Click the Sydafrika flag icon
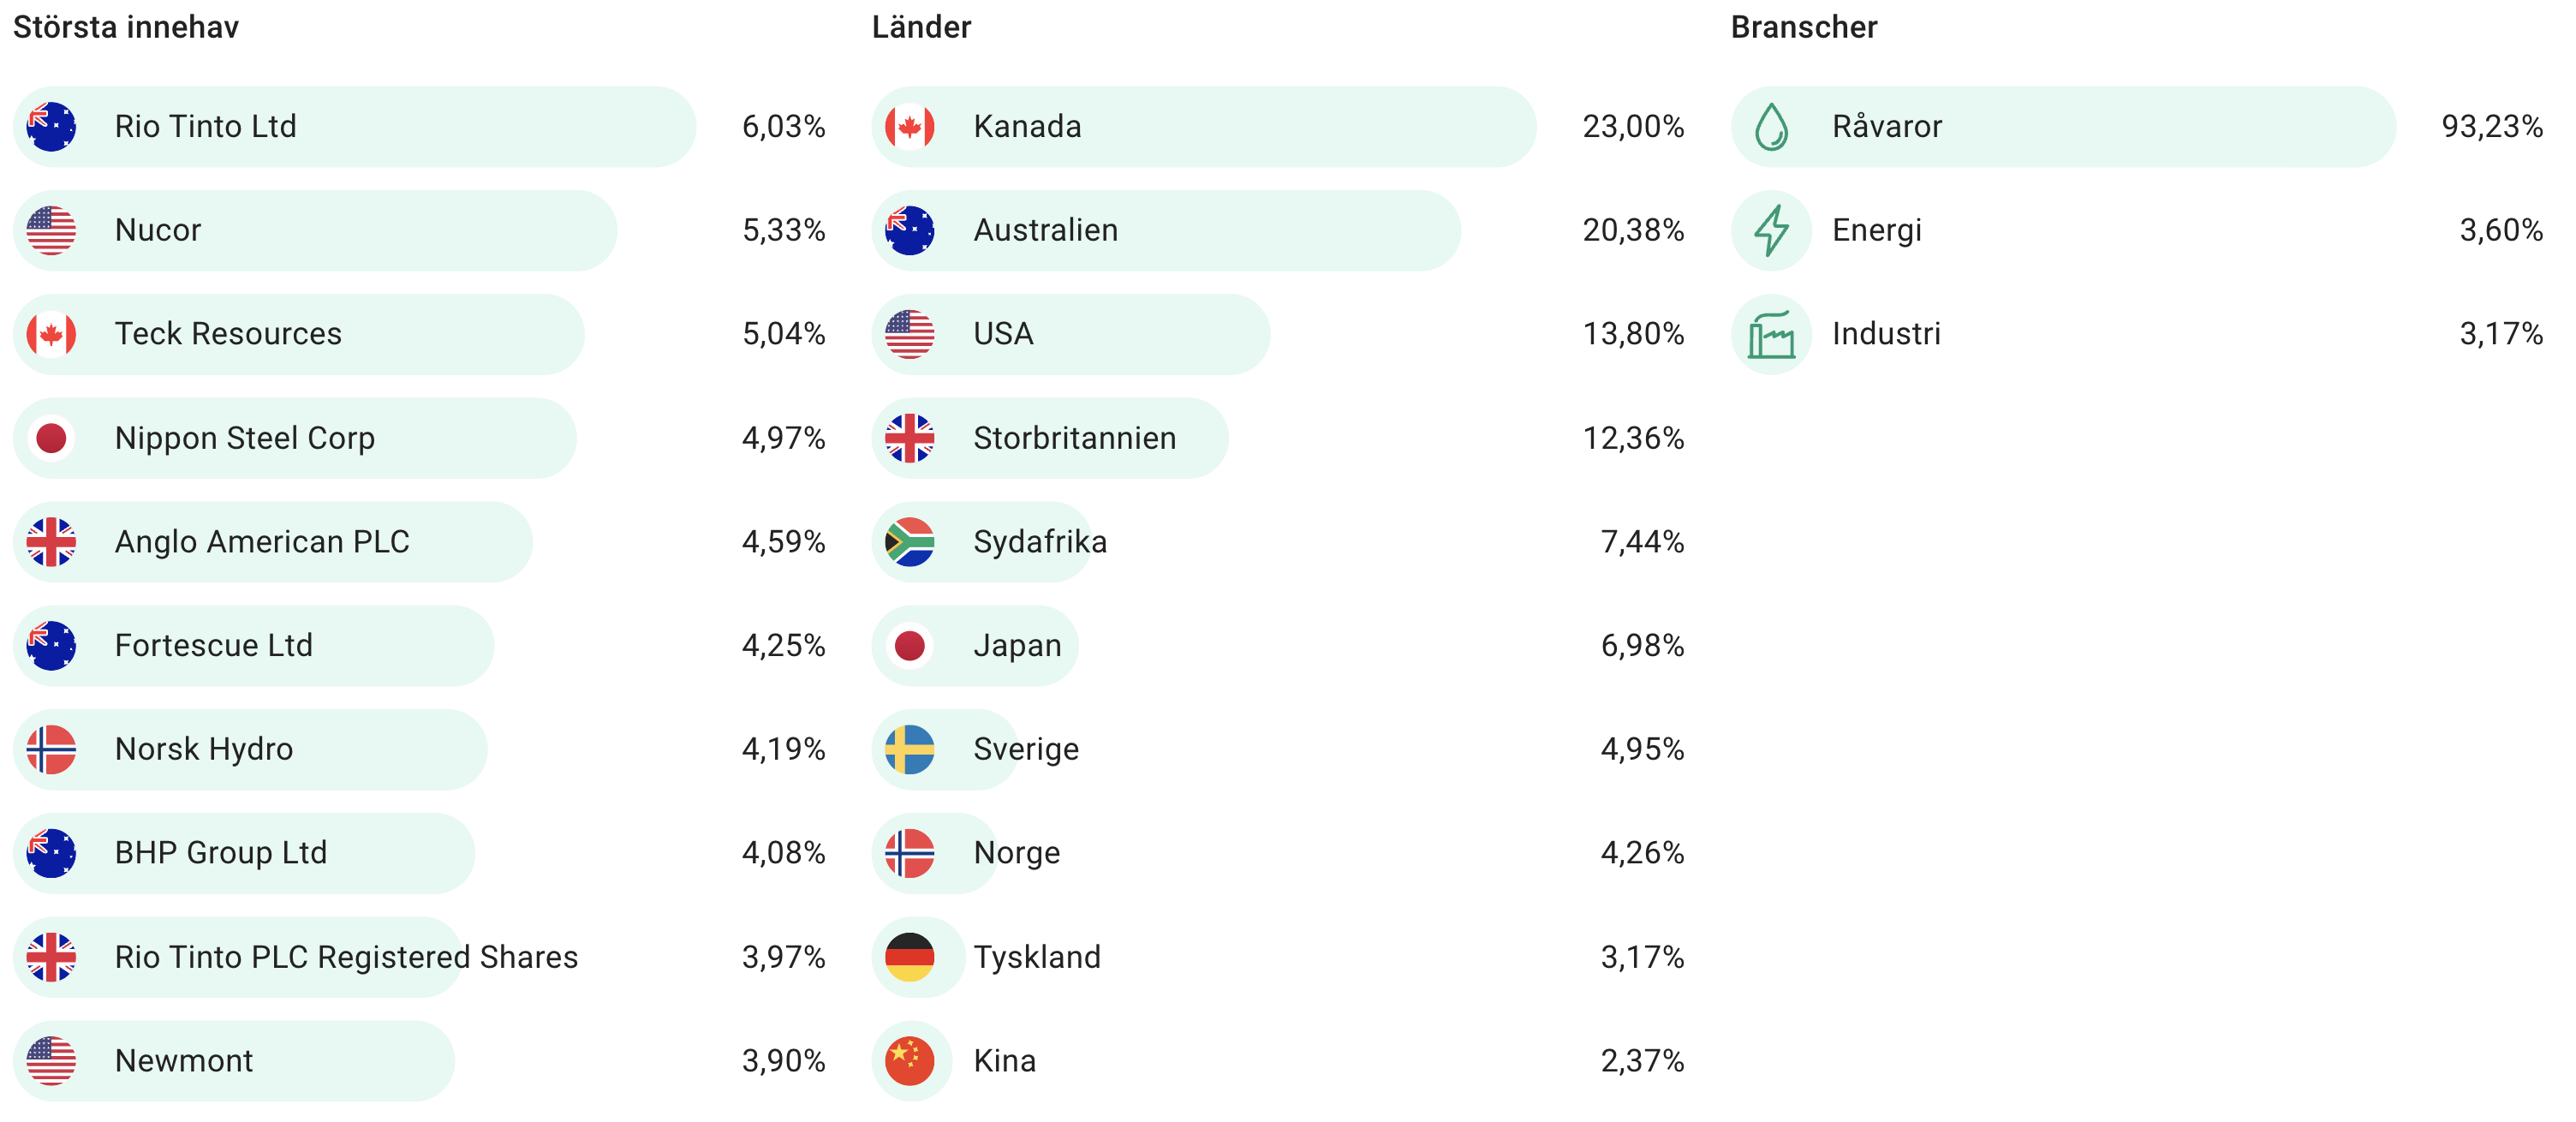The image size is (2576, 1122). [x=909, y=542]
